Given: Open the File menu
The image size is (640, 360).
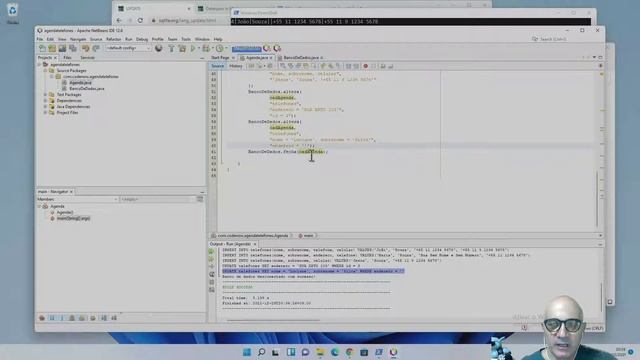Looking at the screenshot, I should click(x=40, y=39).
